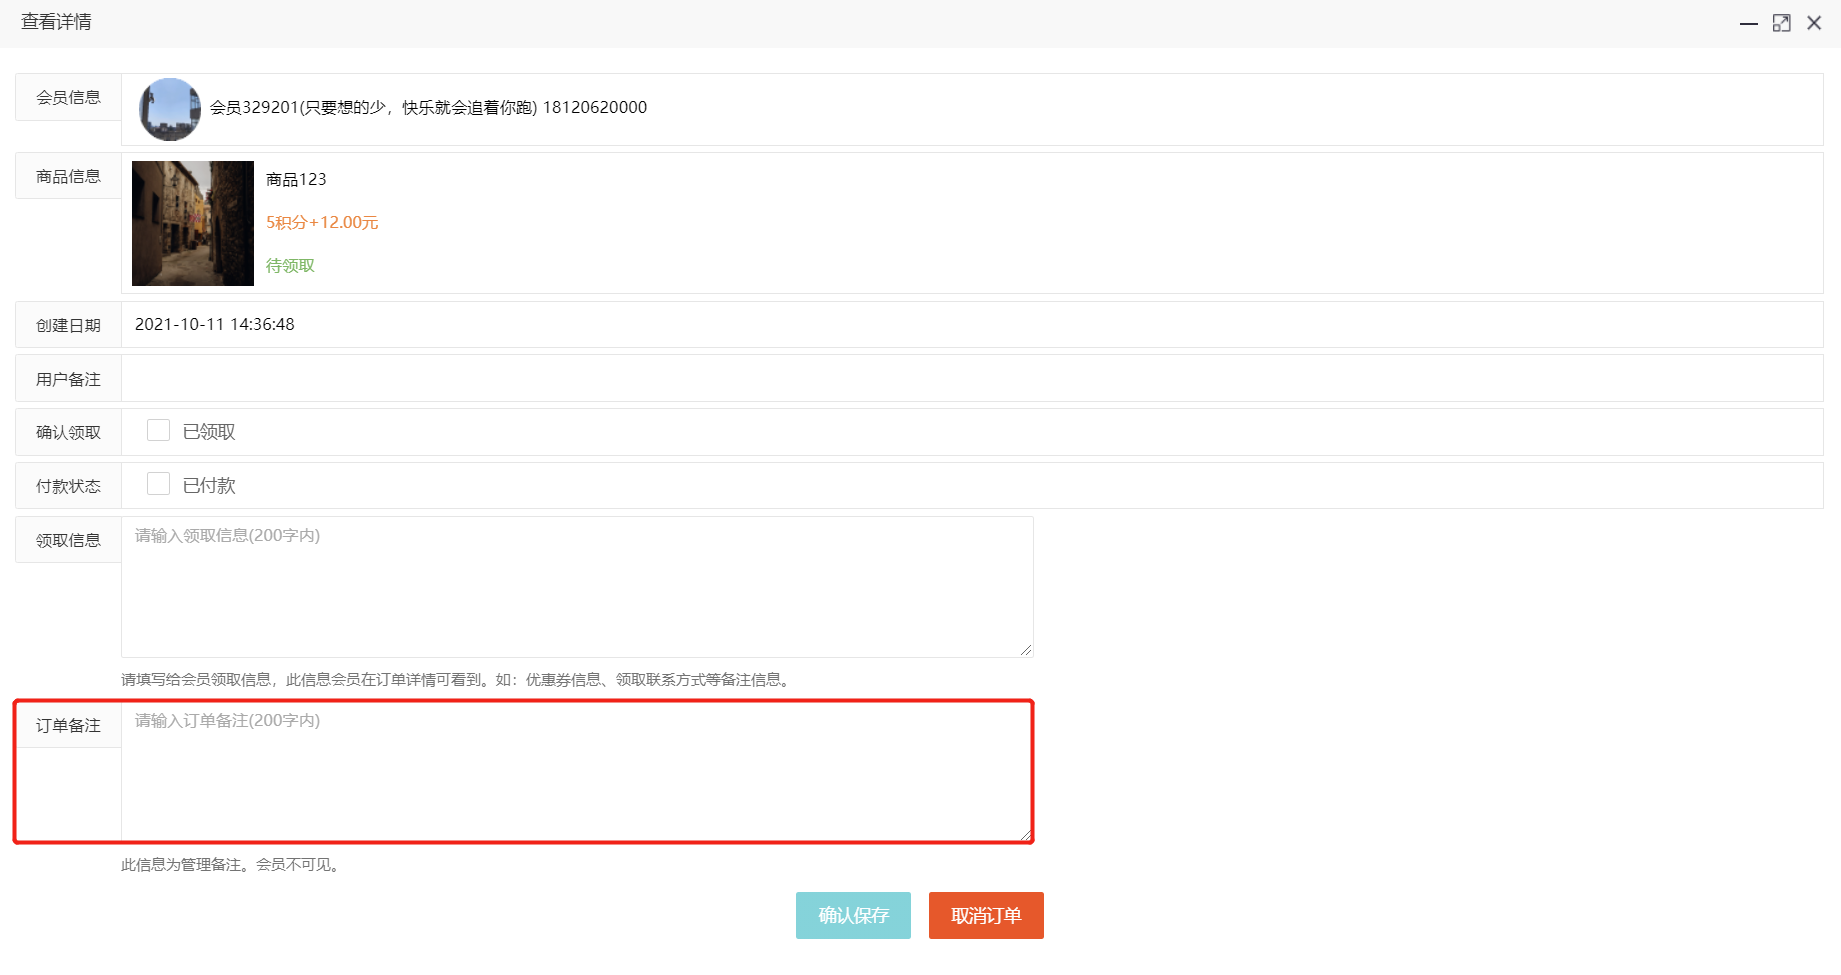Click the hint text about 领取信息
The width and height of the screenshot is (1841, 975).
tap(458, 679)
